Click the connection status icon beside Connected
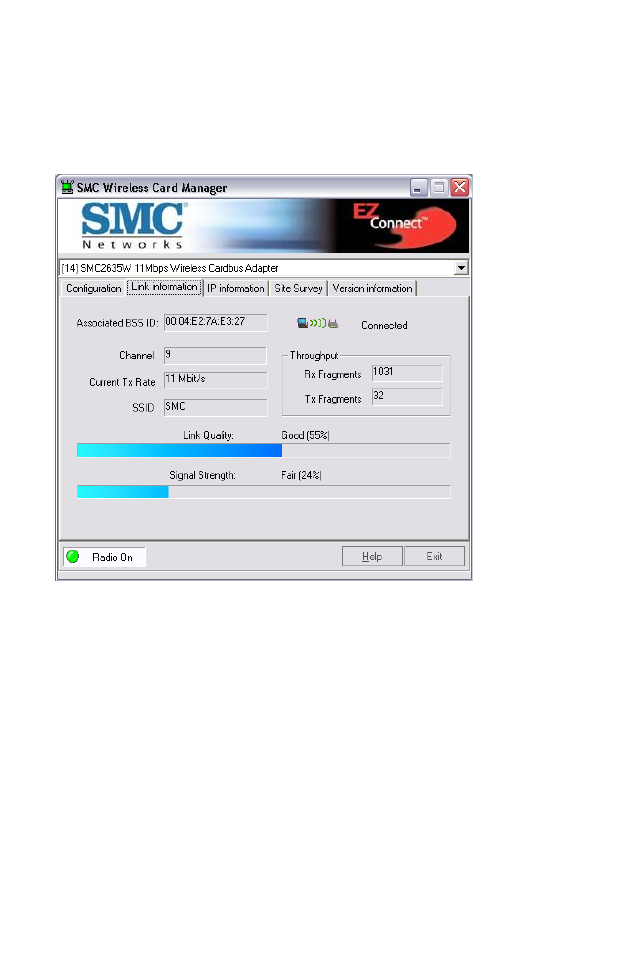This screenshot has width=630, height=967. click(x=317, y=323)
